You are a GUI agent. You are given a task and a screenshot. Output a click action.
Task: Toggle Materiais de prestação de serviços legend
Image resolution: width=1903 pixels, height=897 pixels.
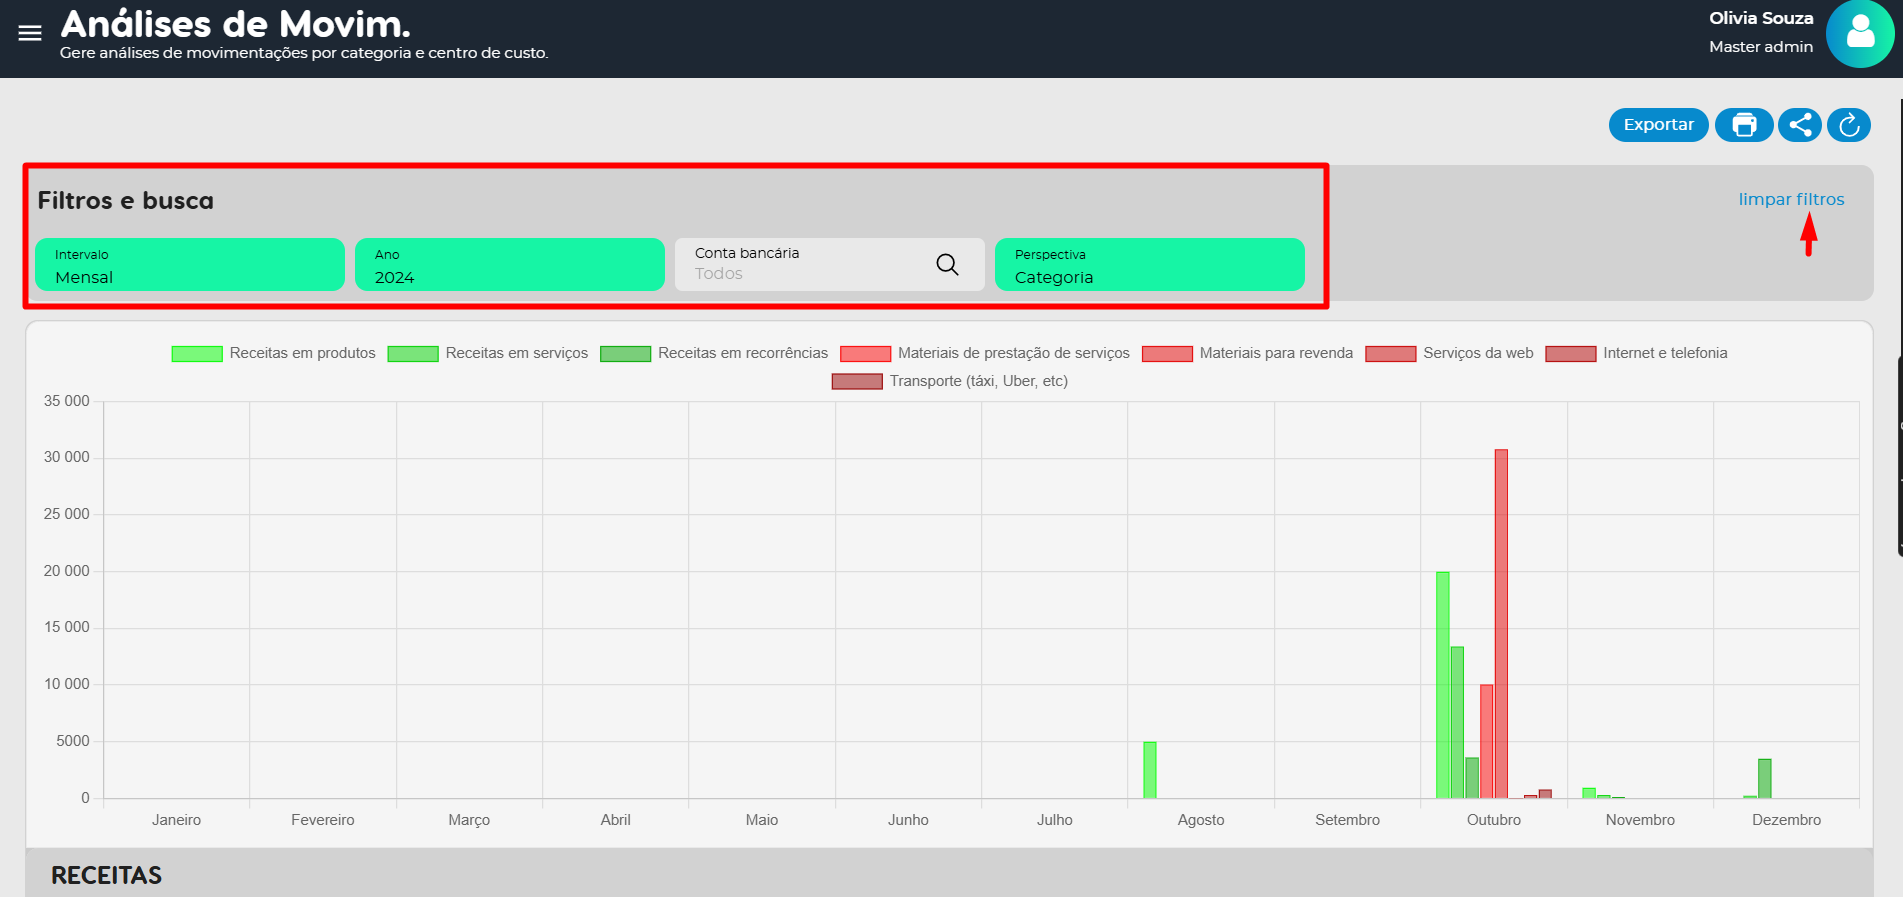[x=985, y=353]
